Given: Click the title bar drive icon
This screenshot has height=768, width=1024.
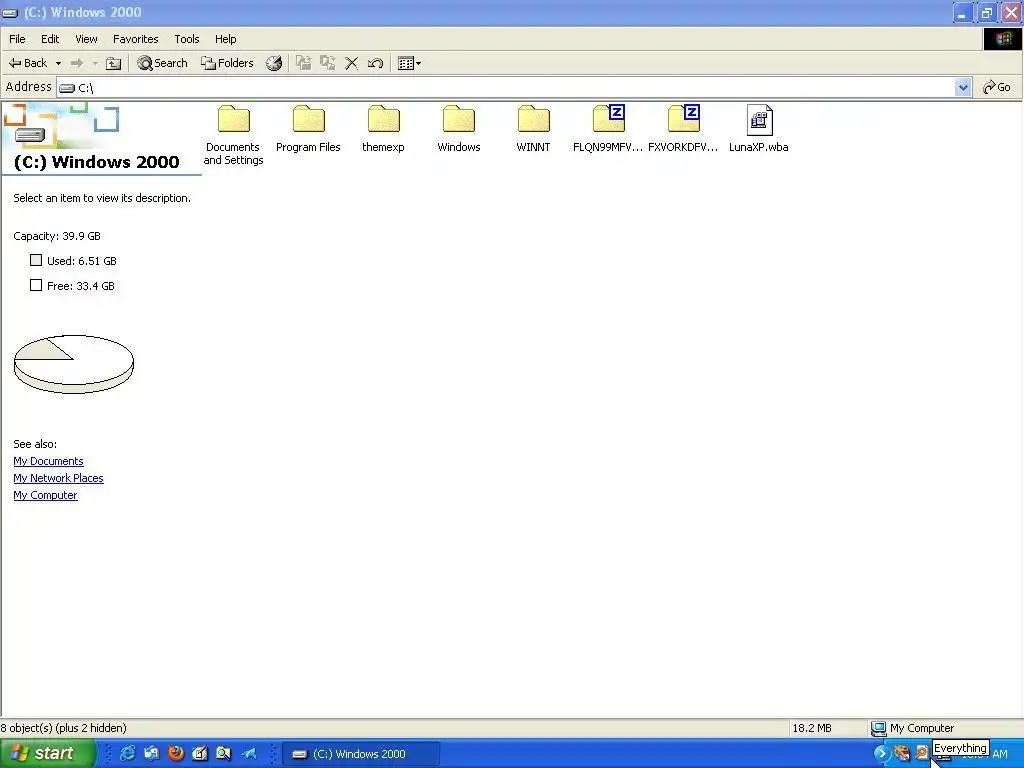Looking at the screenshot, I should click(10, 12).
